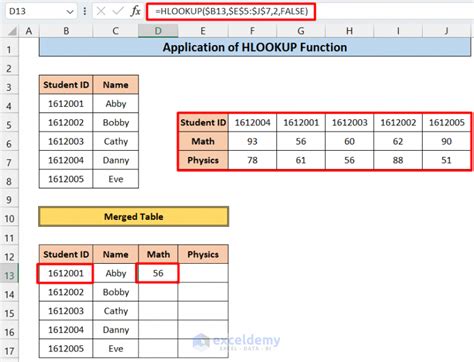Select cell '1612001' in top table
Viewport: 474px width, 362px height.
(x=66, y=104)
